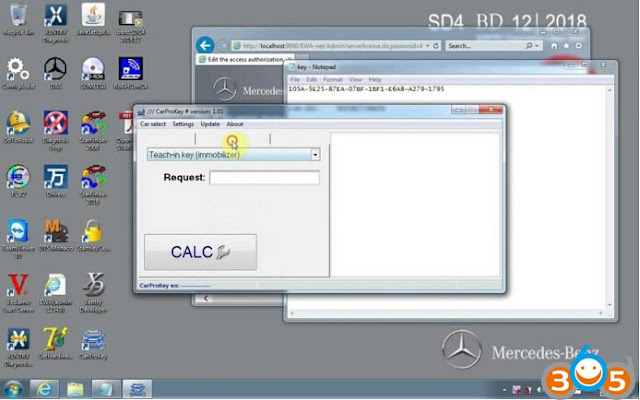Click the key text line in Notepad
Viewport: 640px width, 400px height.
point(366,89)
